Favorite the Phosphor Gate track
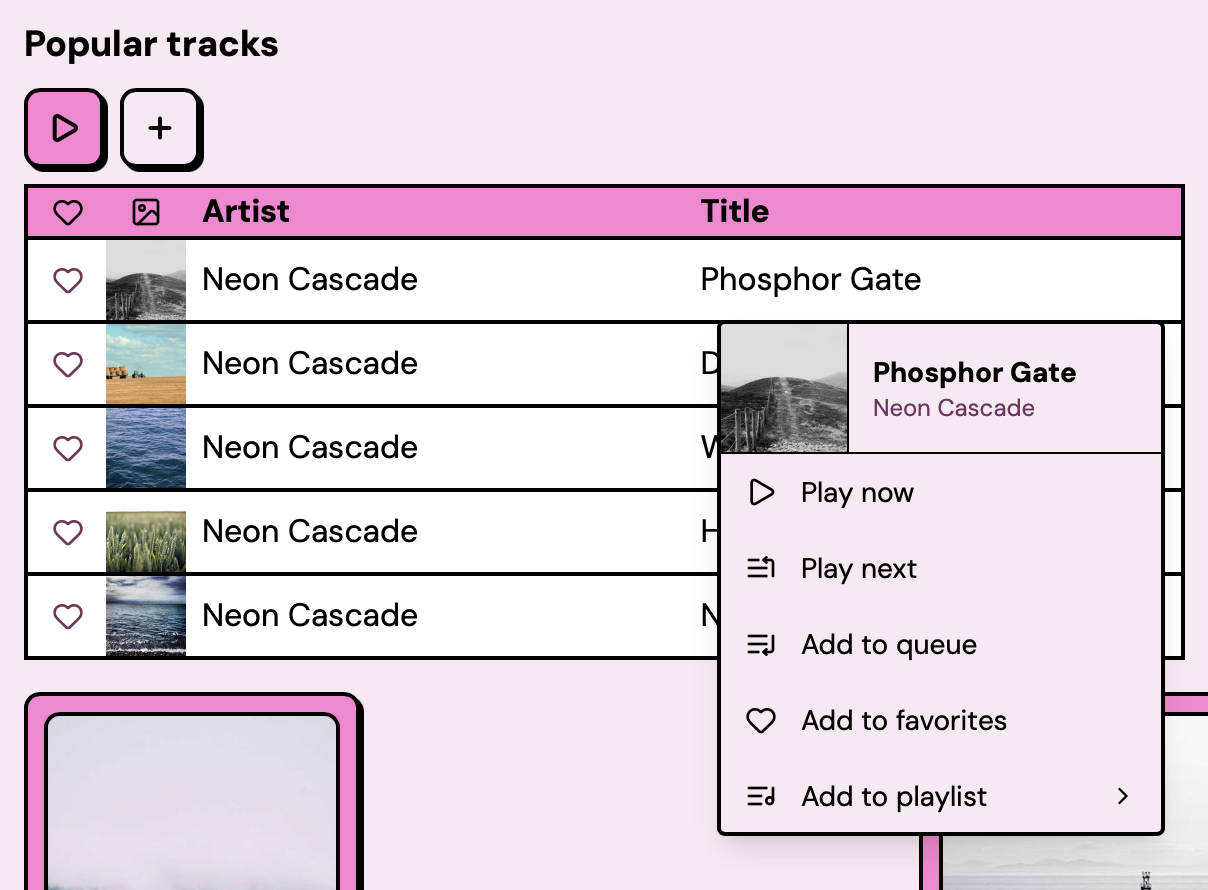Viewport: 1208px width, 890px height. [68, 280]
